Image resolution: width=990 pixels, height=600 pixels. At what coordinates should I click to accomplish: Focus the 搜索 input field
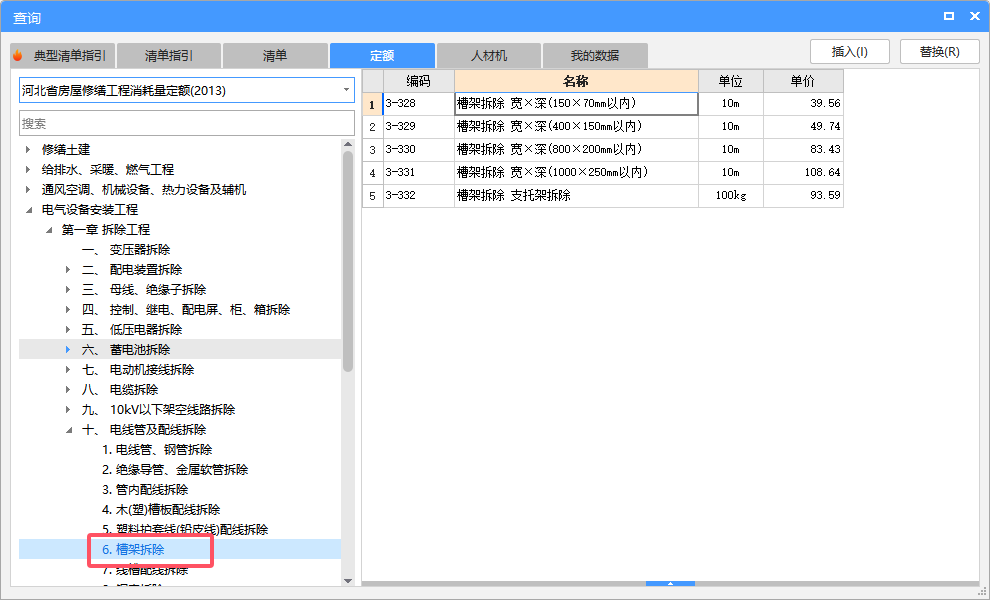(x=187, y=123)
